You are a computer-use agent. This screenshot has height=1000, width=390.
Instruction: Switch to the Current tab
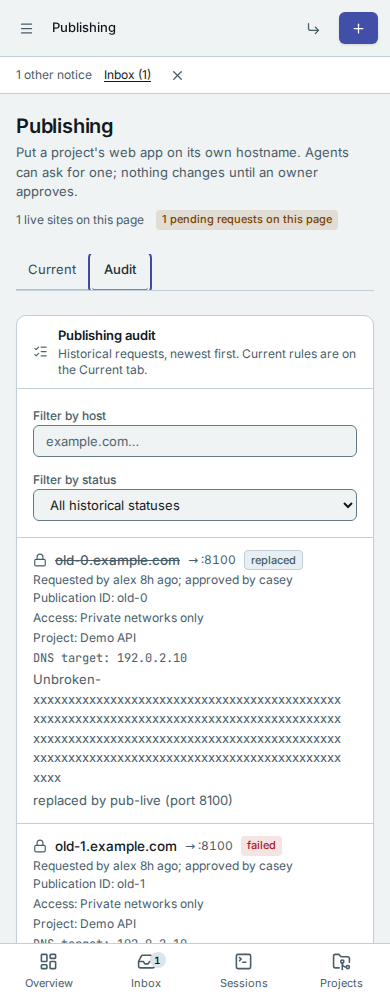(52, 270)
